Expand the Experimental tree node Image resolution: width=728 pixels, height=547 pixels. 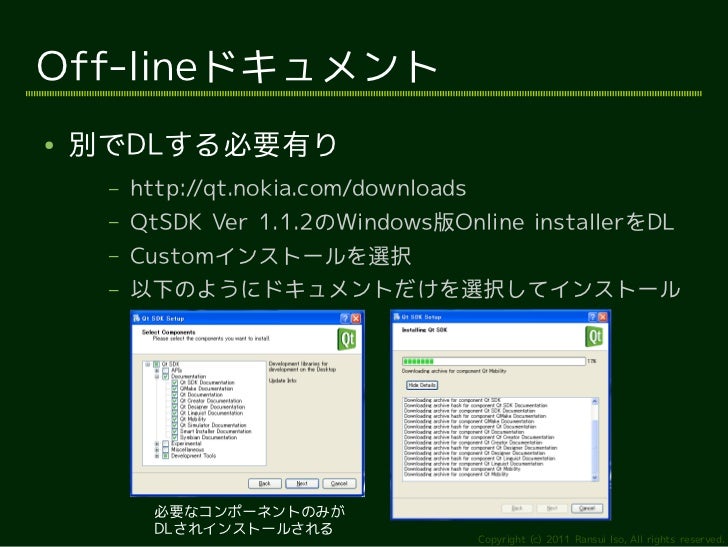click(x=156, y=443)
